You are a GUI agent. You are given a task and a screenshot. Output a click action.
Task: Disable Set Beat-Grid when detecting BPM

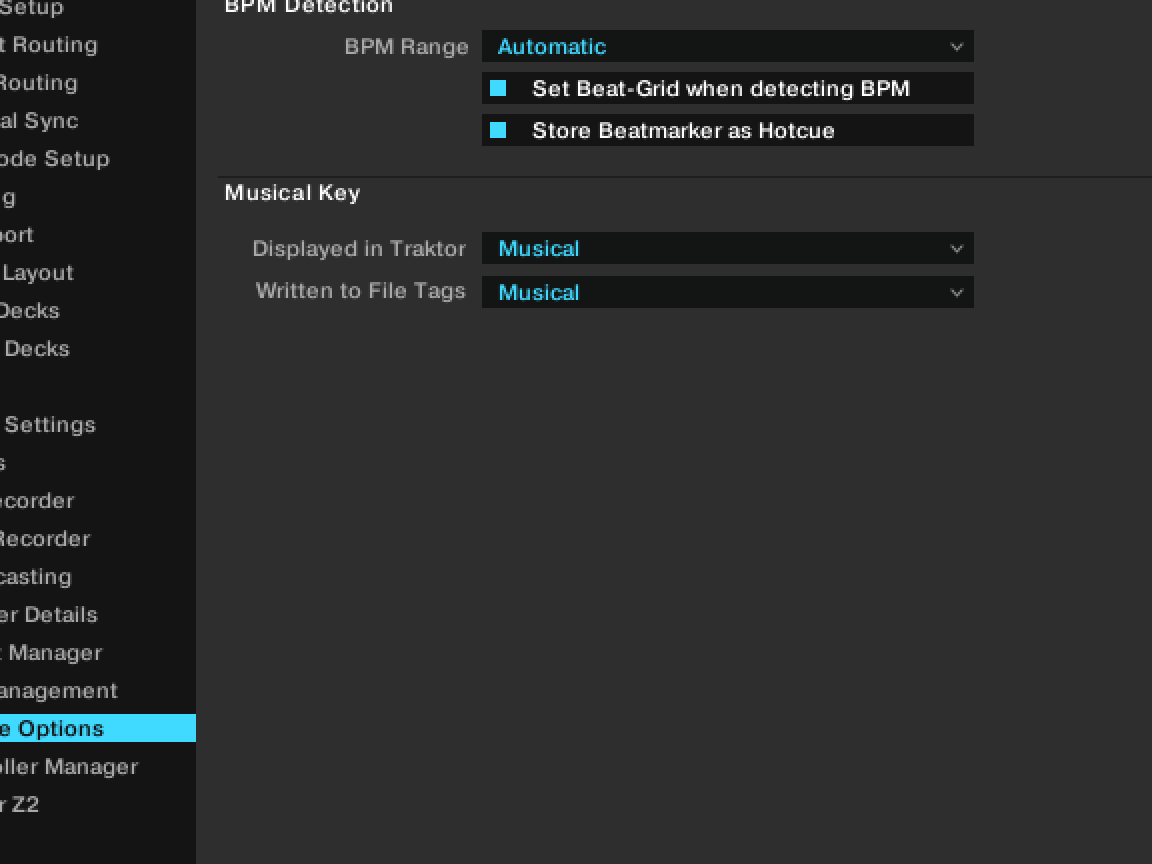pyautogui.click(x=498, y=89)
